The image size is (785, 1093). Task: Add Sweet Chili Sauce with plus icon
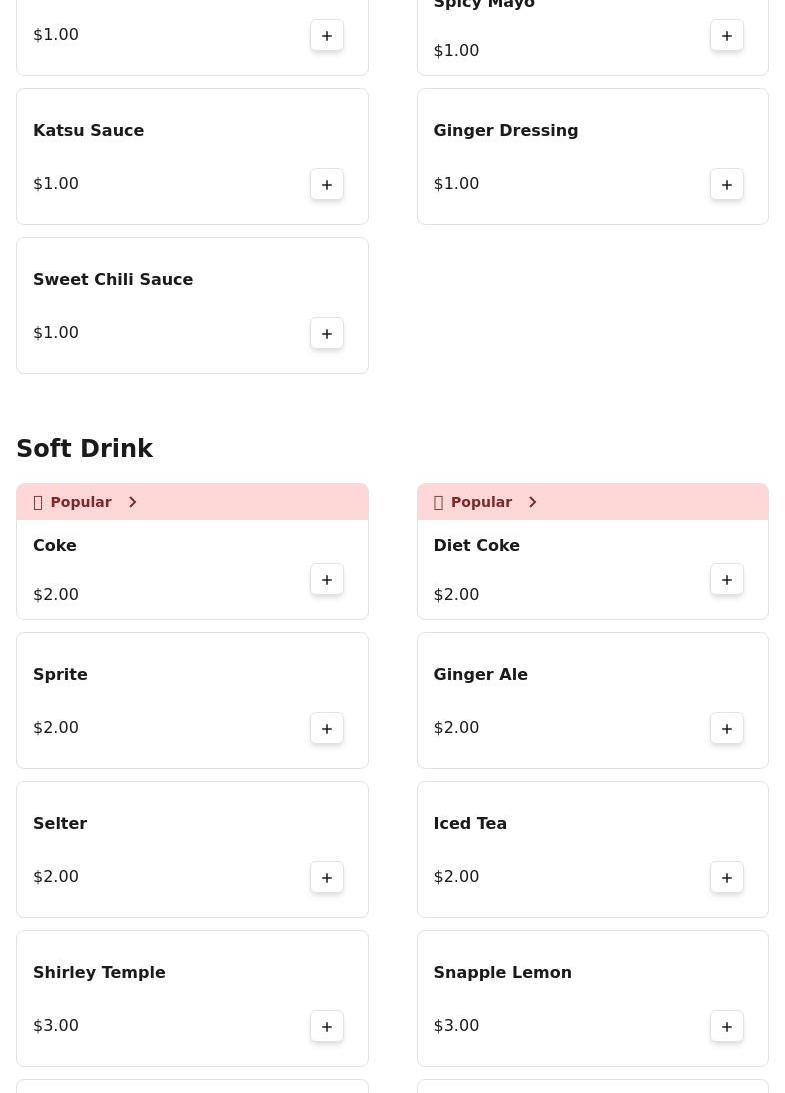(327, 333)
